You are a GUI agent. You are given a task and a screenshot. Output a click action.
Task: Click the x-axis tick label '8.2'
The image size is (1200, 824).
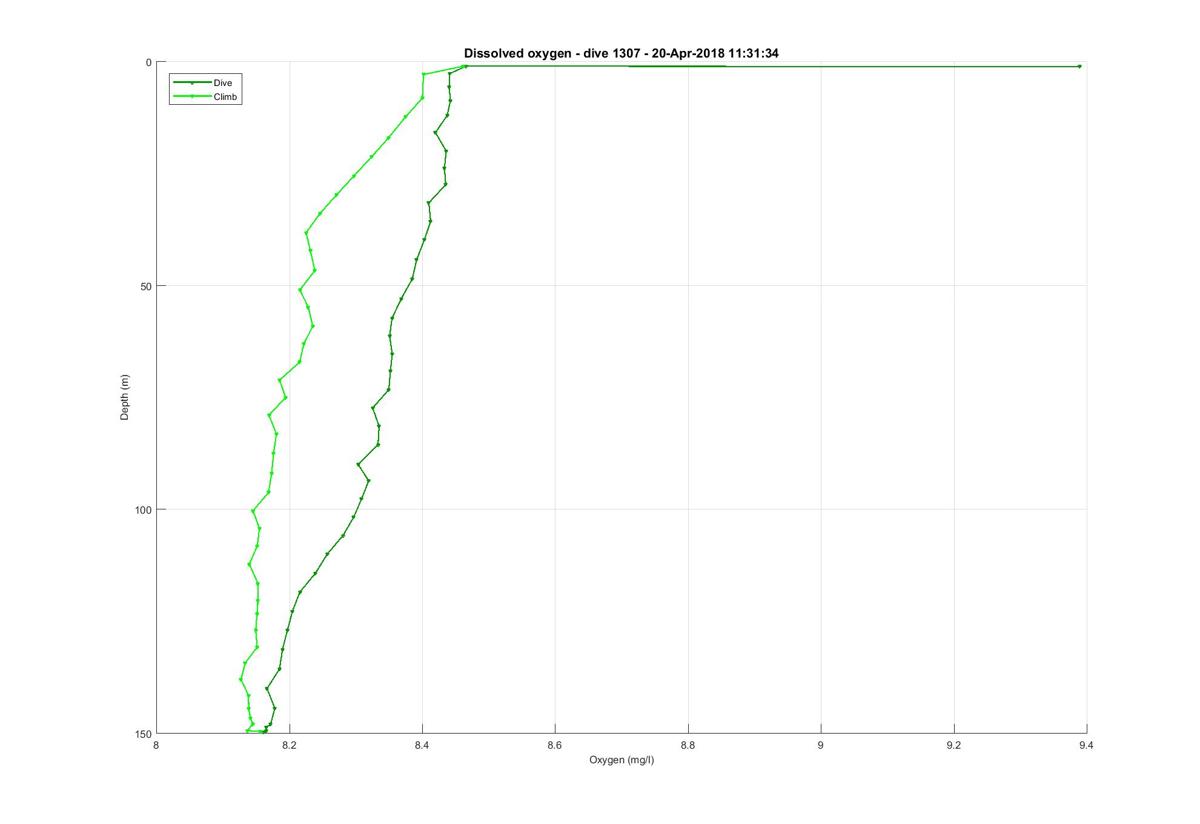290,745
